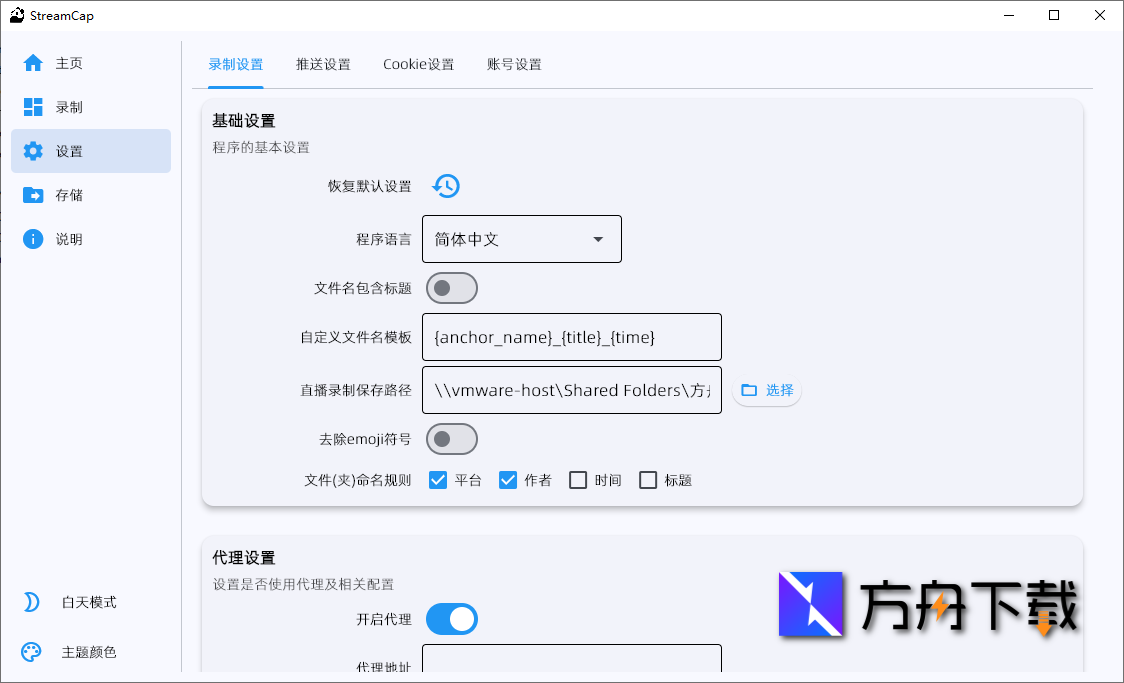Click the 设置 settings gear icon

pos(33,150)
